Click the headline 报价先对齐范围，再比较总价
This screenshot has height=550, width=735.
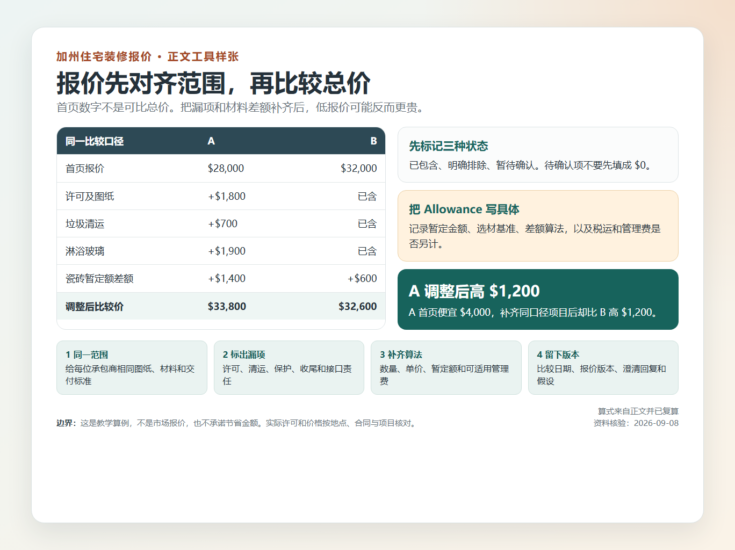pos(213,83)
